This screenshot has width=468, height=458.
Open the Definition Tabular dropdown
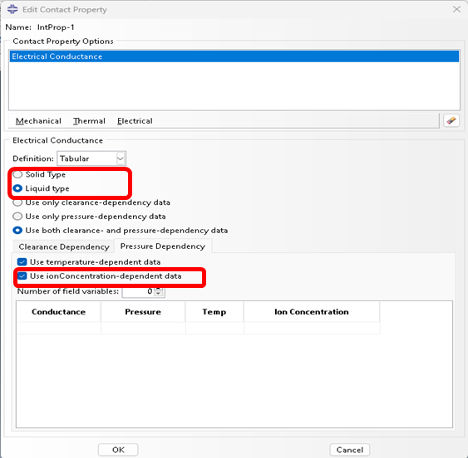[x=91, y=158]
